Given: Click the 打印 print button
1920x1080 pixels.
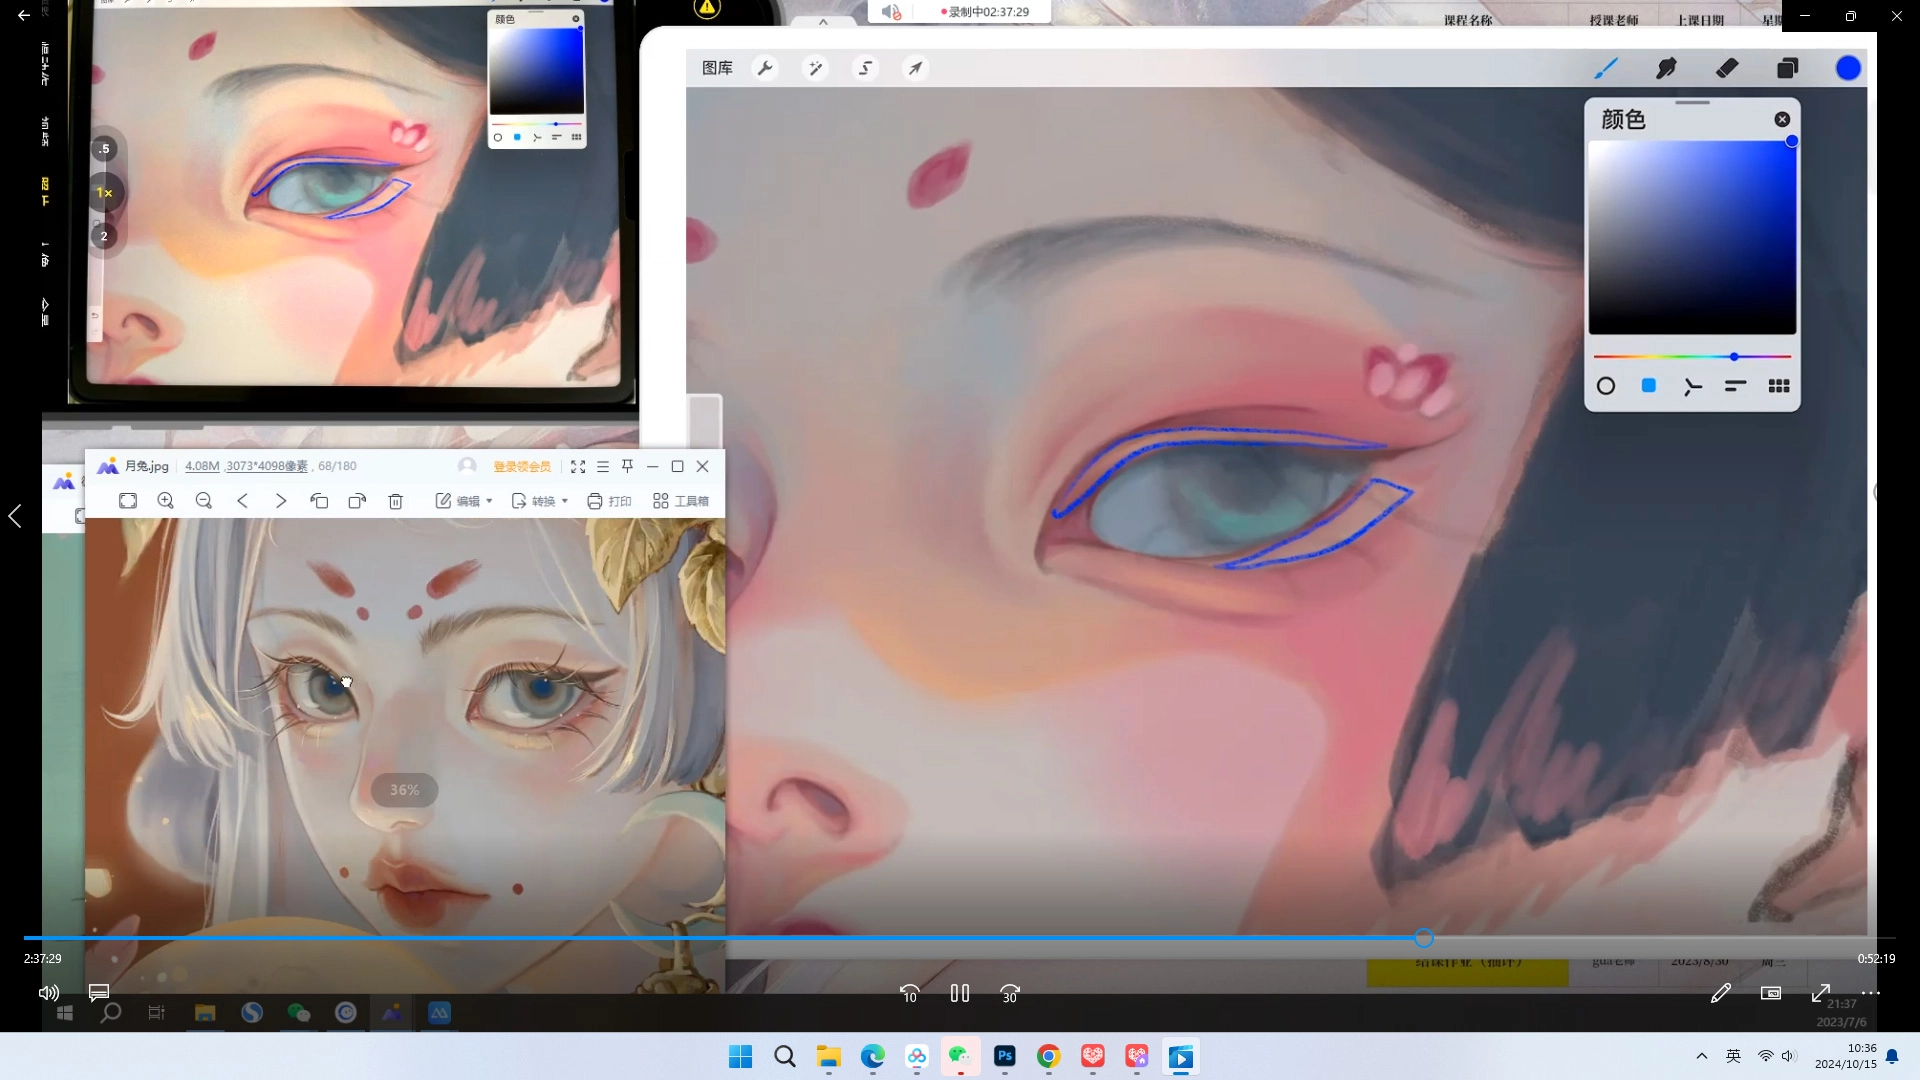Looking at the screenshot, I should point(609,501).
